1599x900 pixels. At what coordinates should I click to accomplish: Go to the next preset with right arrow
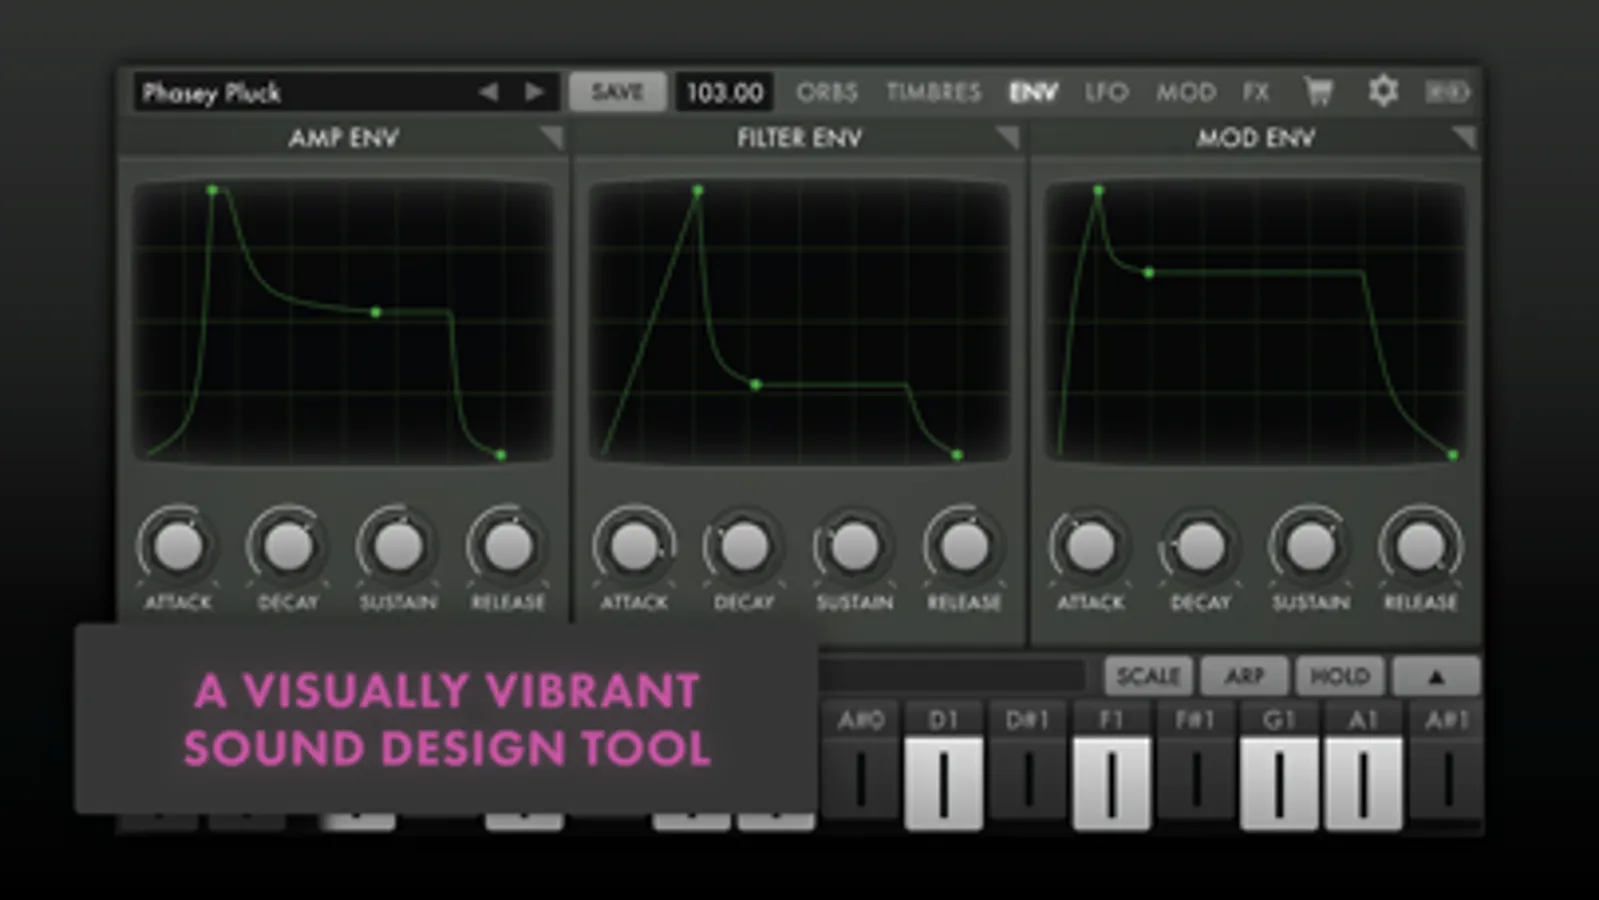535,92
